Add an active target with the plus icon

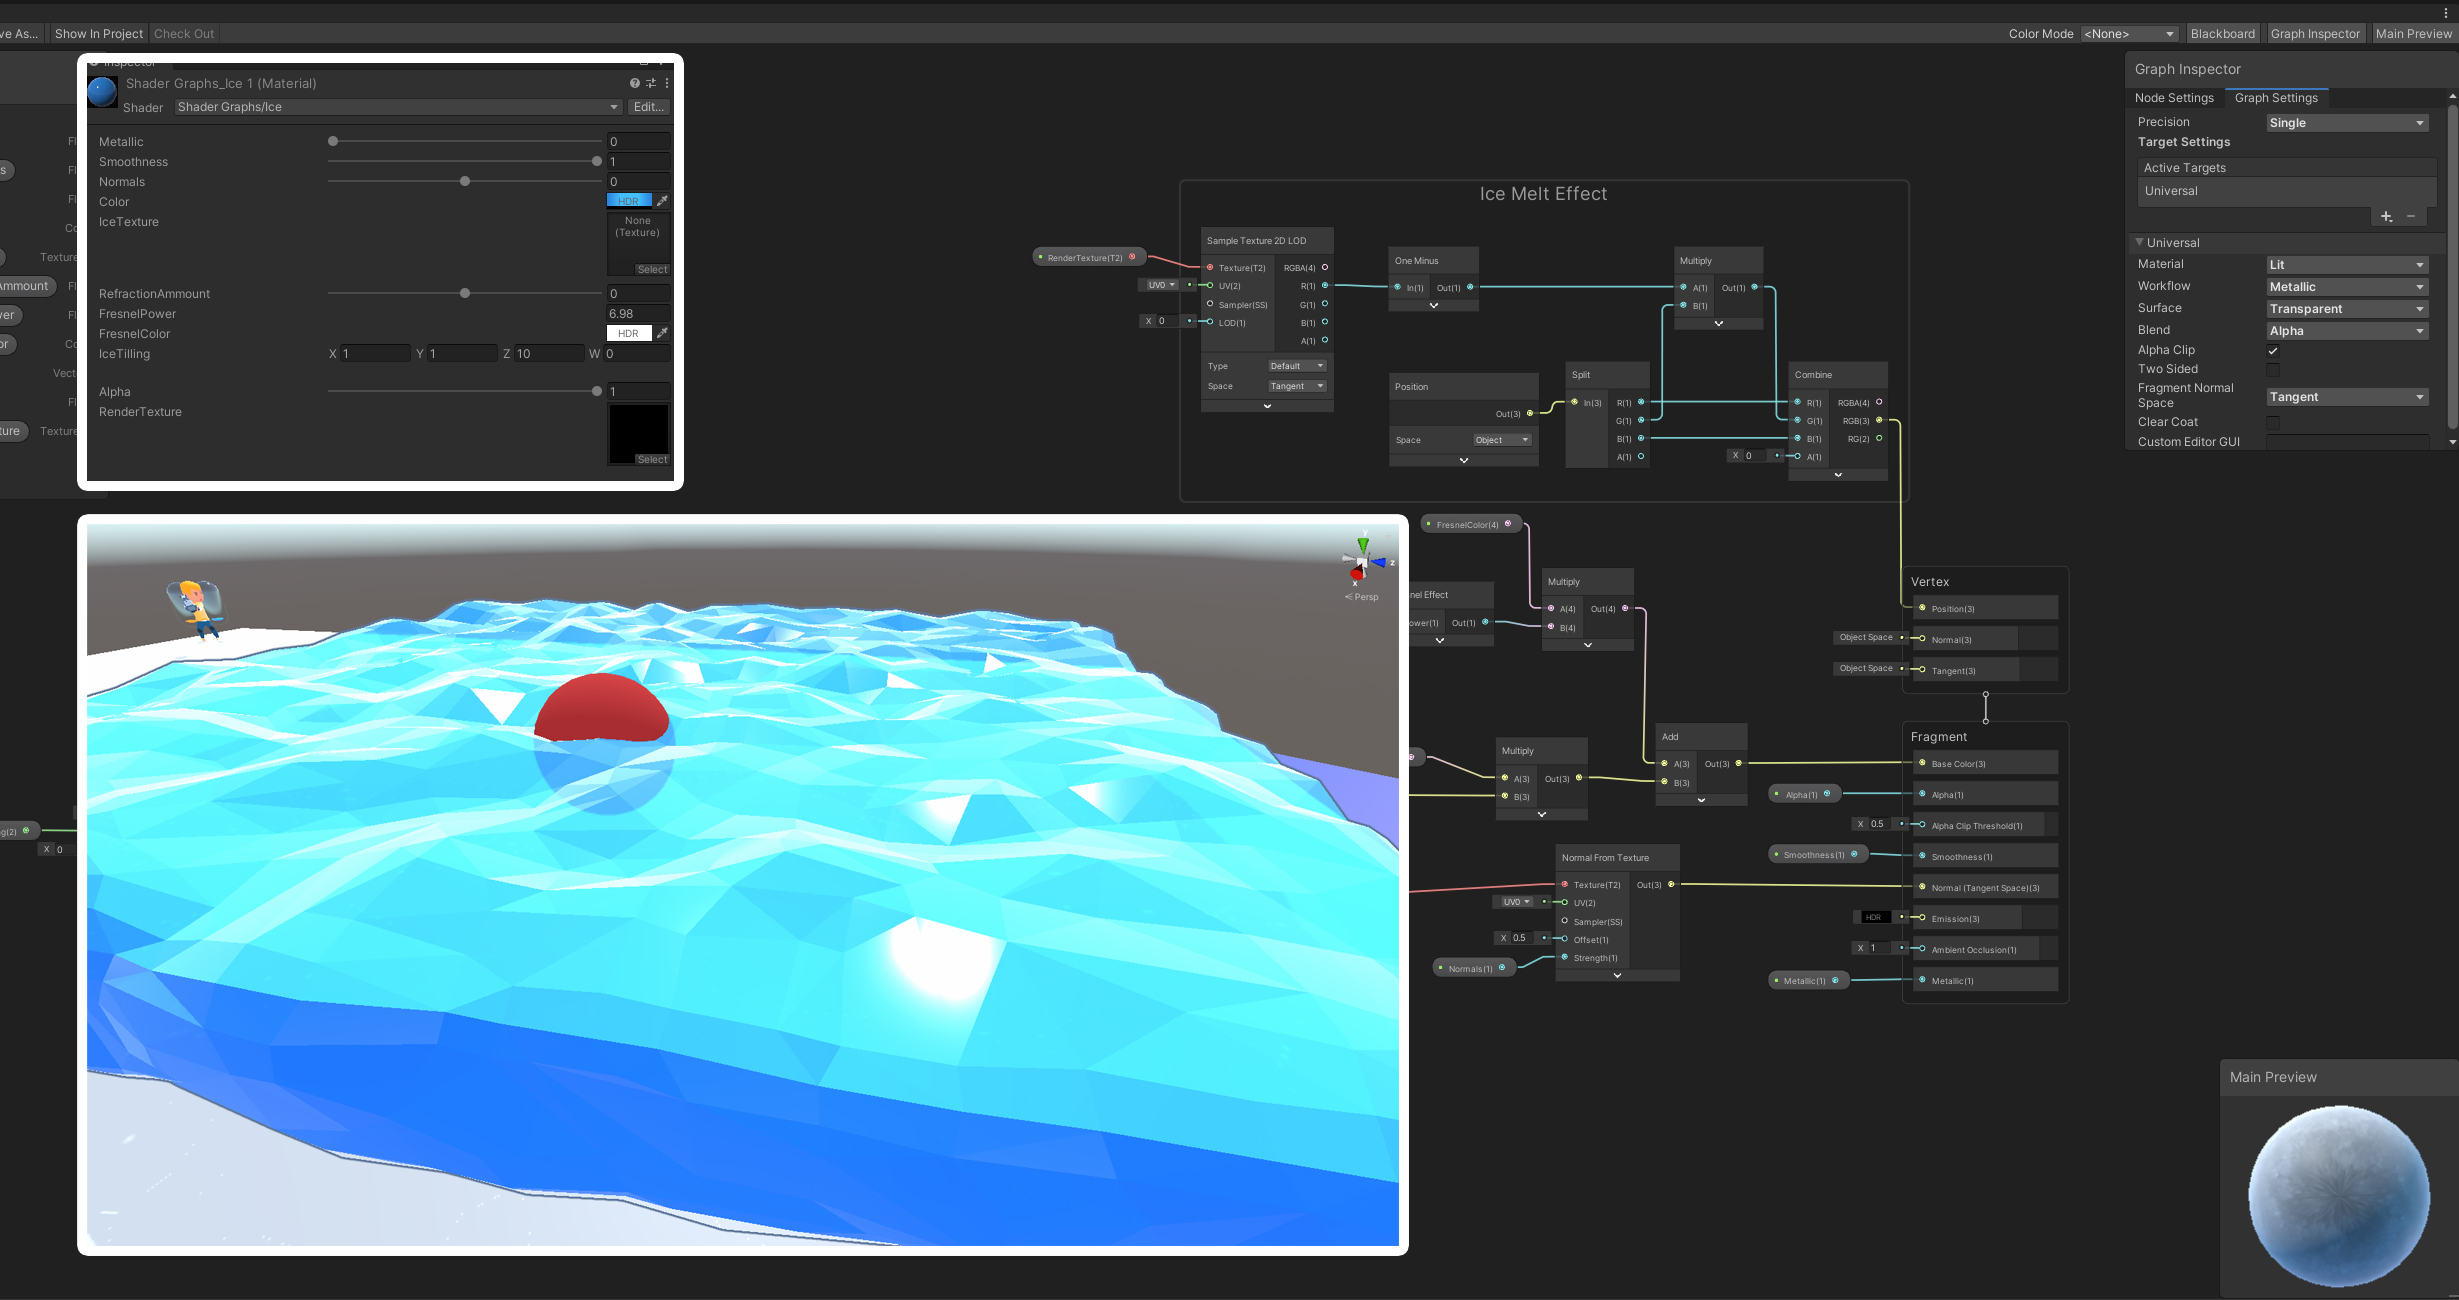(x=2386, y=216)
